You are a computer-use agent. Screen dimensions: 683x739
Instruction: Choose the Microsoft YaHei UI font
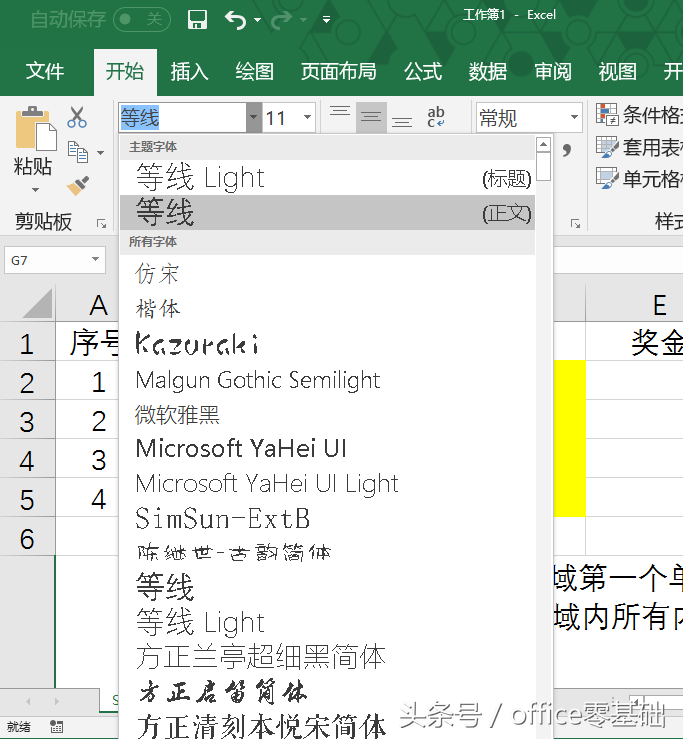pos(328,448)
